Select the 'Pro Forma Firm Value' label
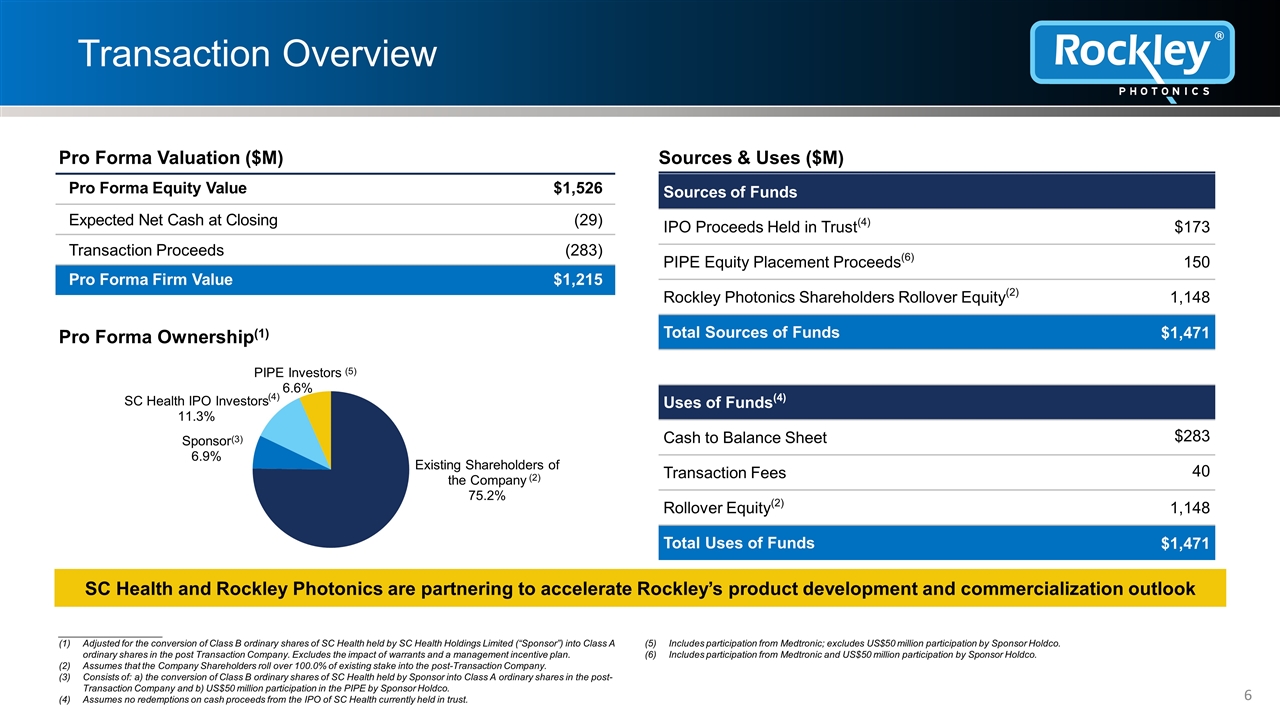Image resolution: width=1280 pixels, height=720 pixels. point(150,280)
